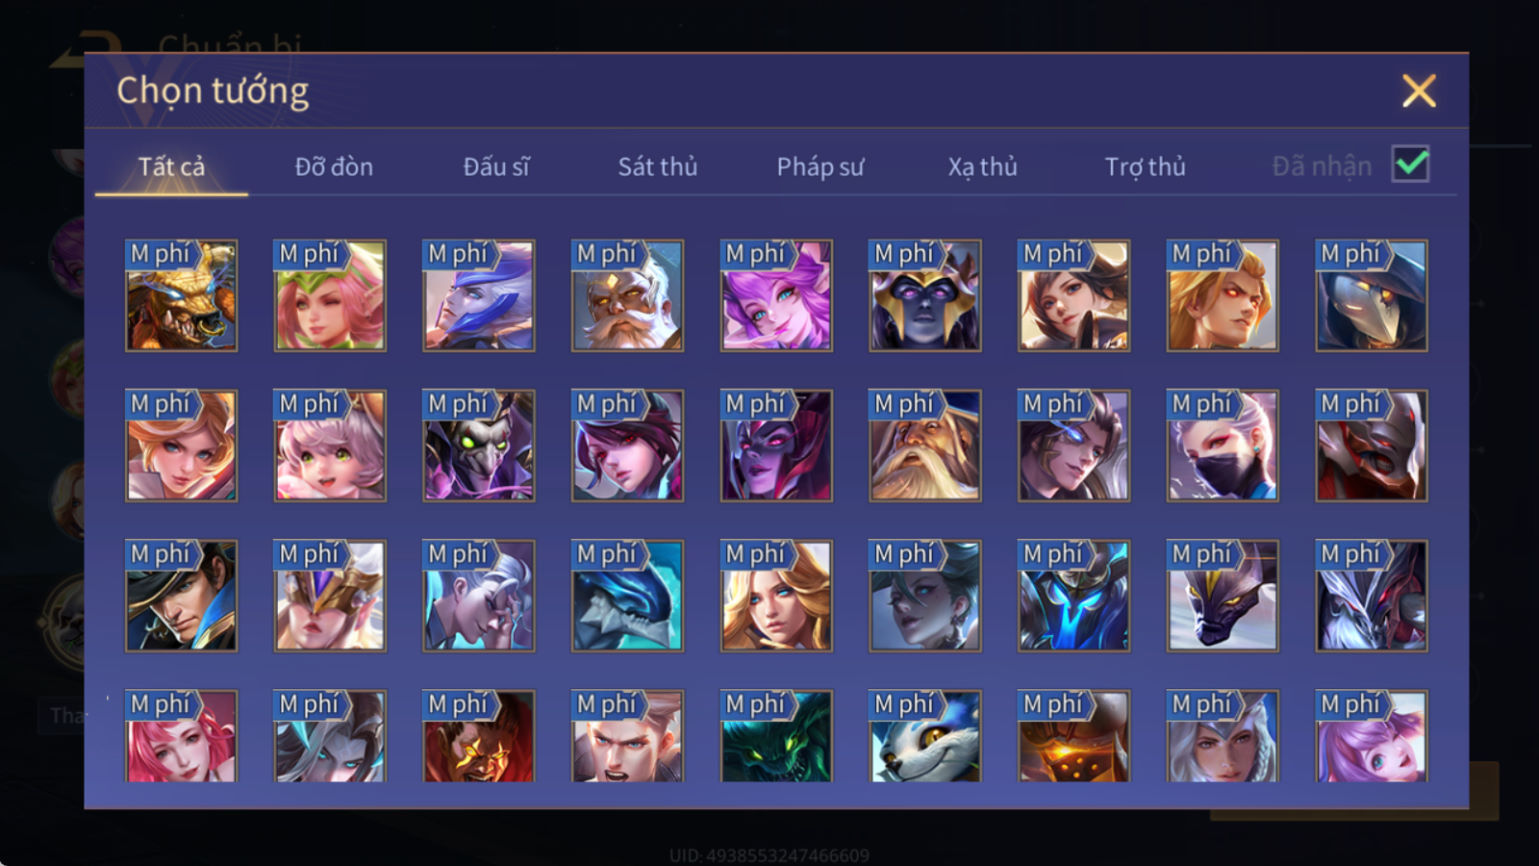The width and height of the screenshot is (1539, 866).
Task: Pick the green-eyed black dragon hero
Action: click(x=776, y=736)
